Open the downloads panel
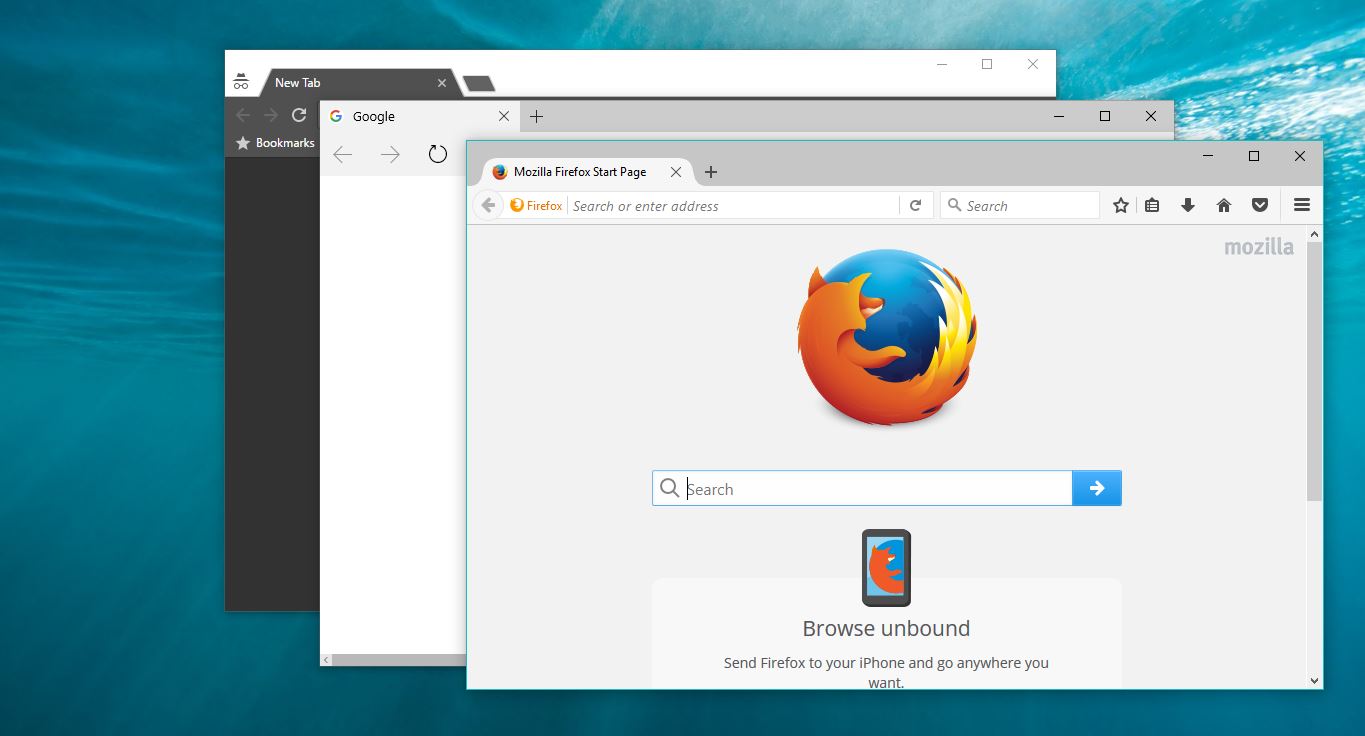 (x=1188, y=205)
